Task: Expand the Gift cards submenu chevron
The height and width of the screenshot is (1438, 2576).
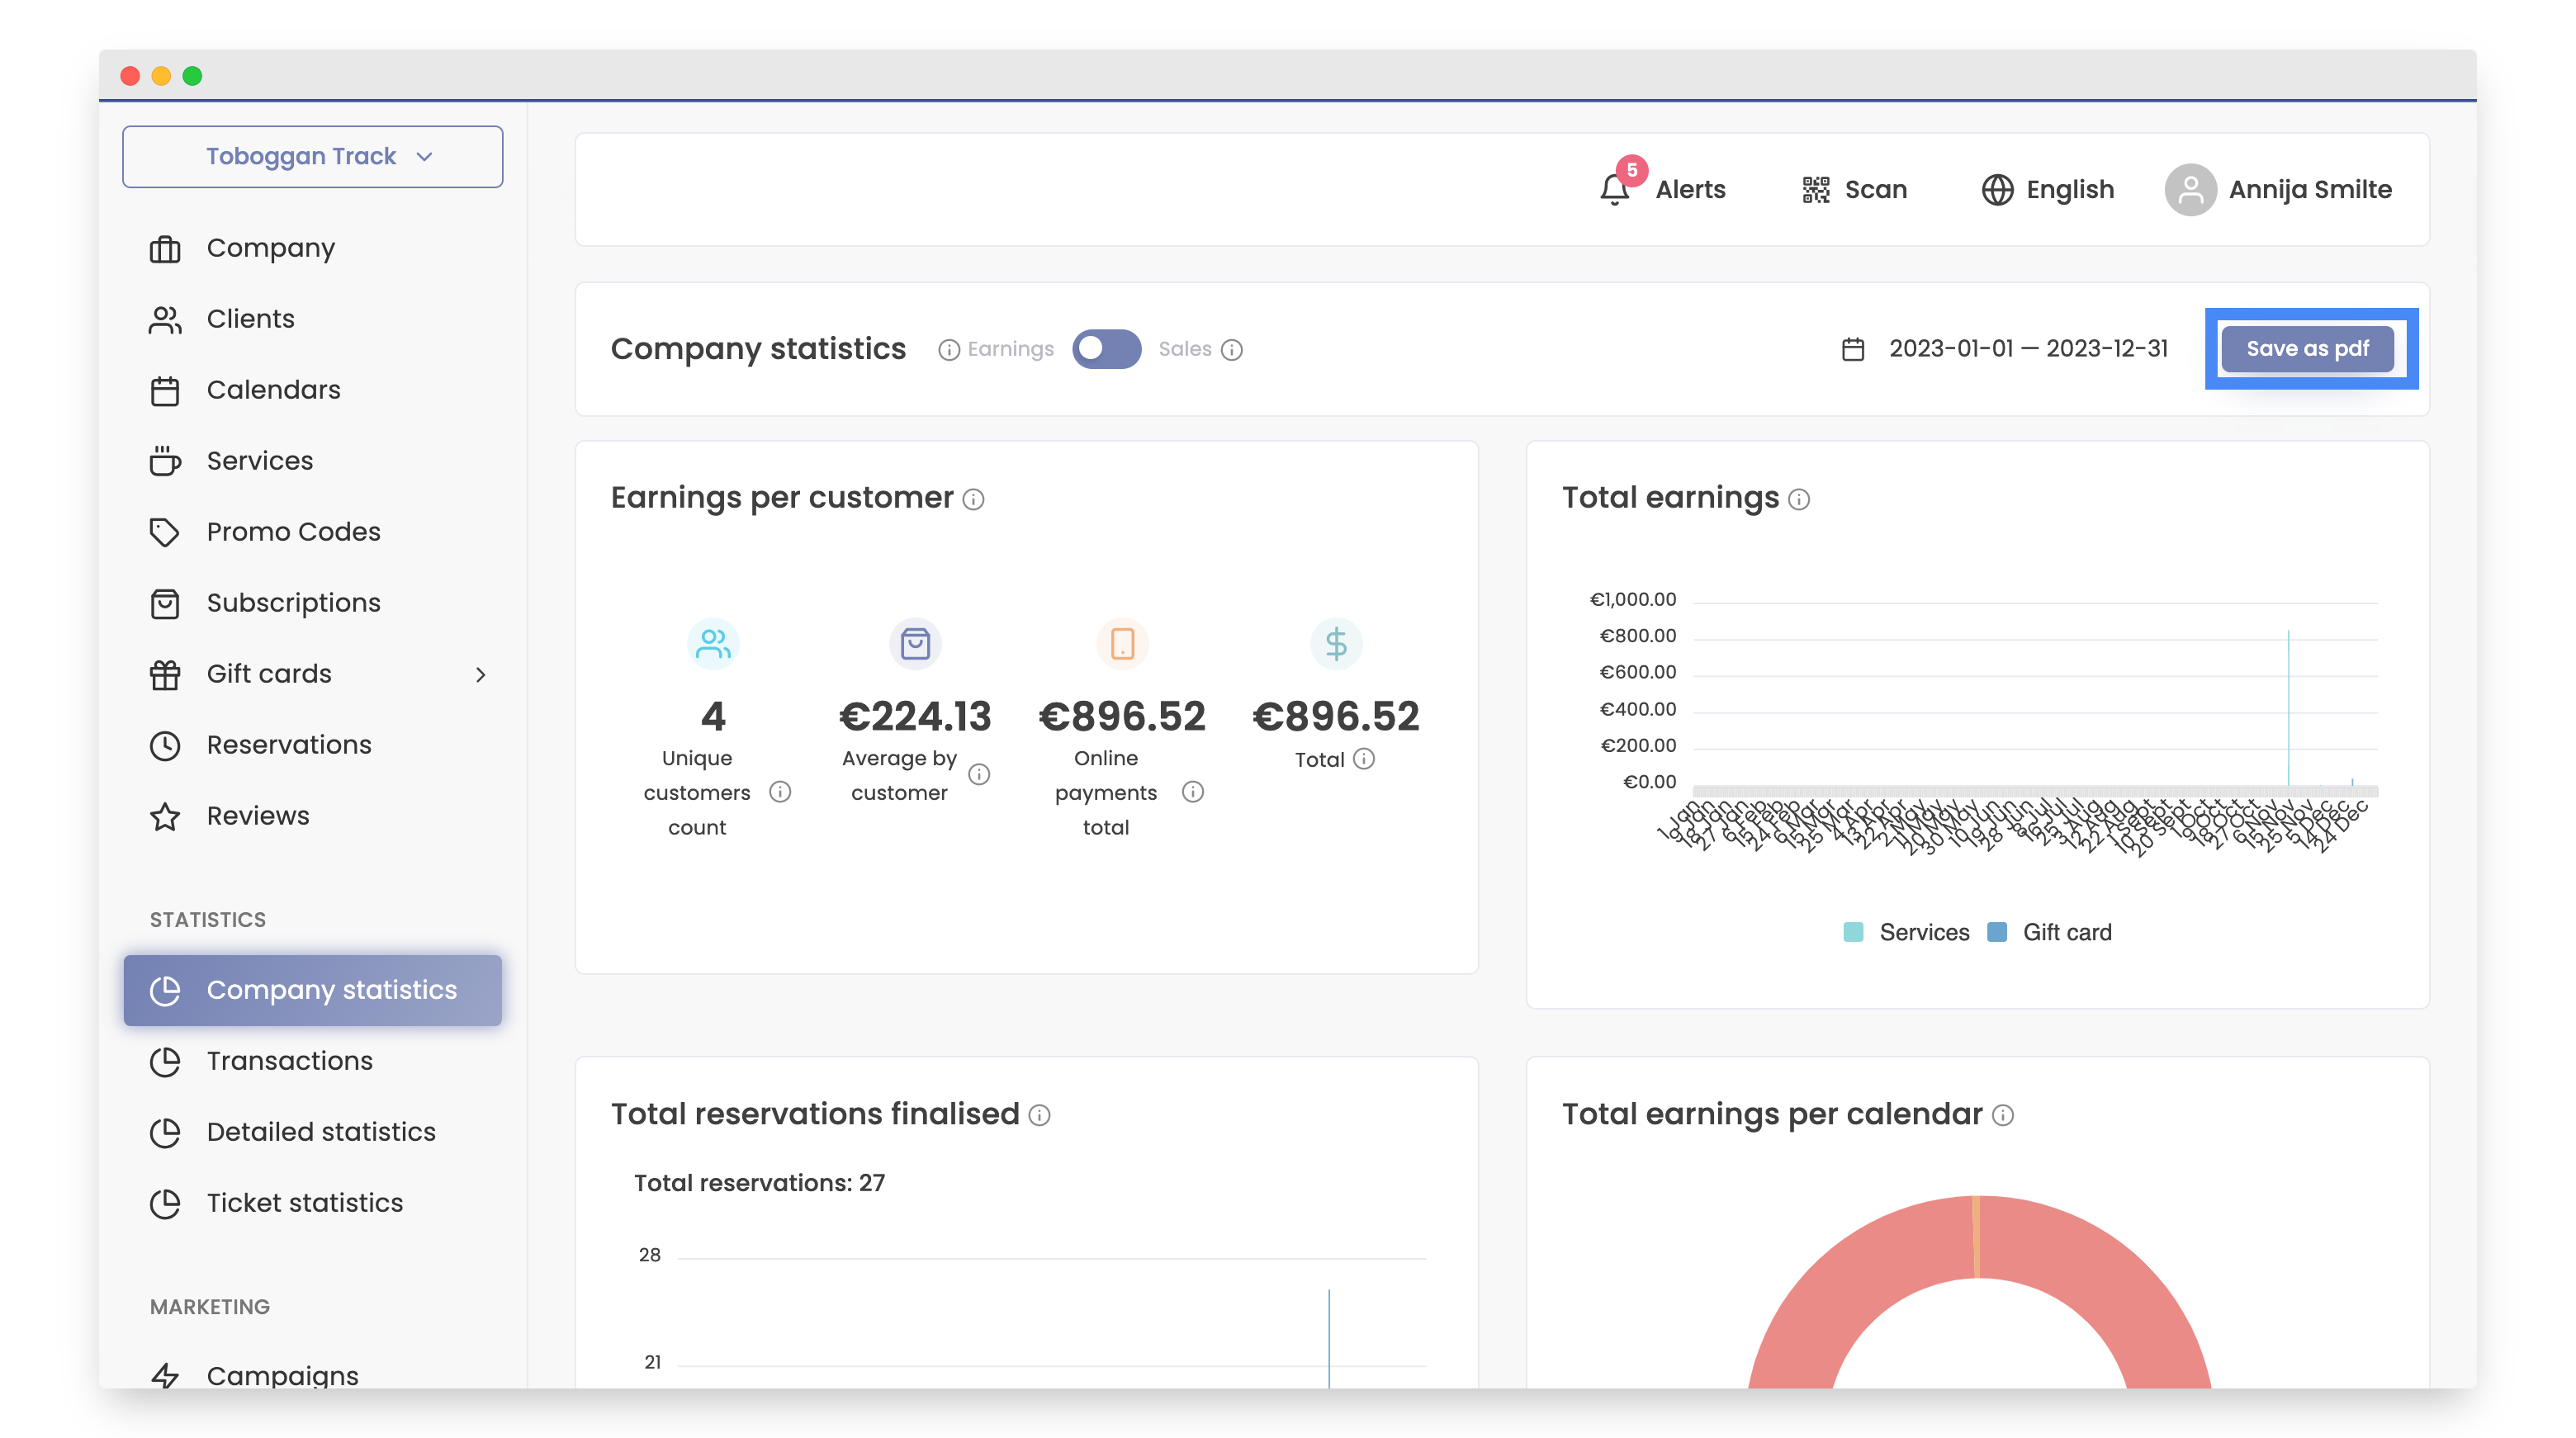Action: (480, 674)
